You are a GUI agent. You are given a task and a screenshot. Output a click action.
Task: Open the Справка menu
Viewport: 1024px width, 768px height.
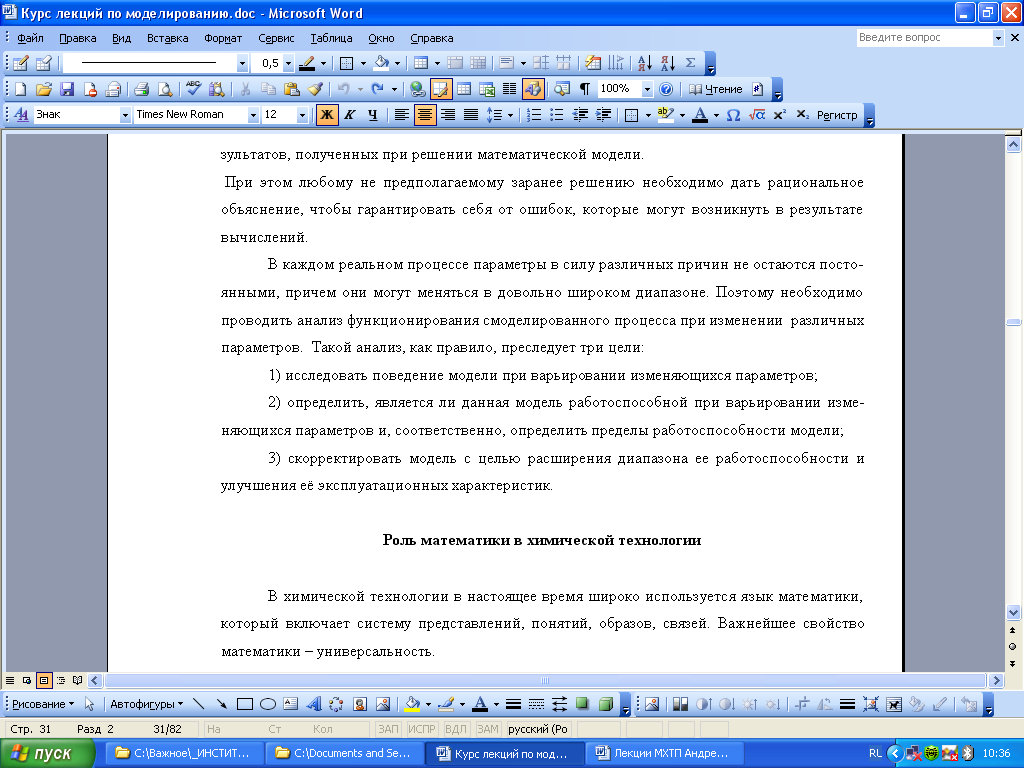[432, 38]
